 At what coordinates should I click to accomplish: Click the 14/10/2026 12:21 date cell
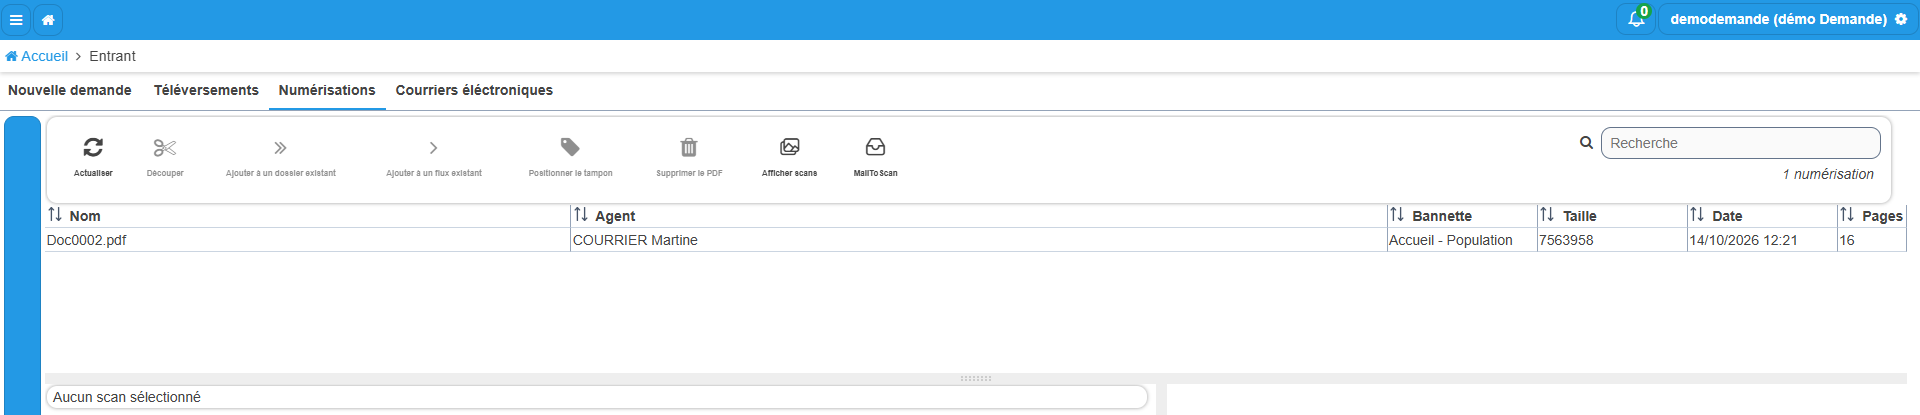pos(1761,240)
